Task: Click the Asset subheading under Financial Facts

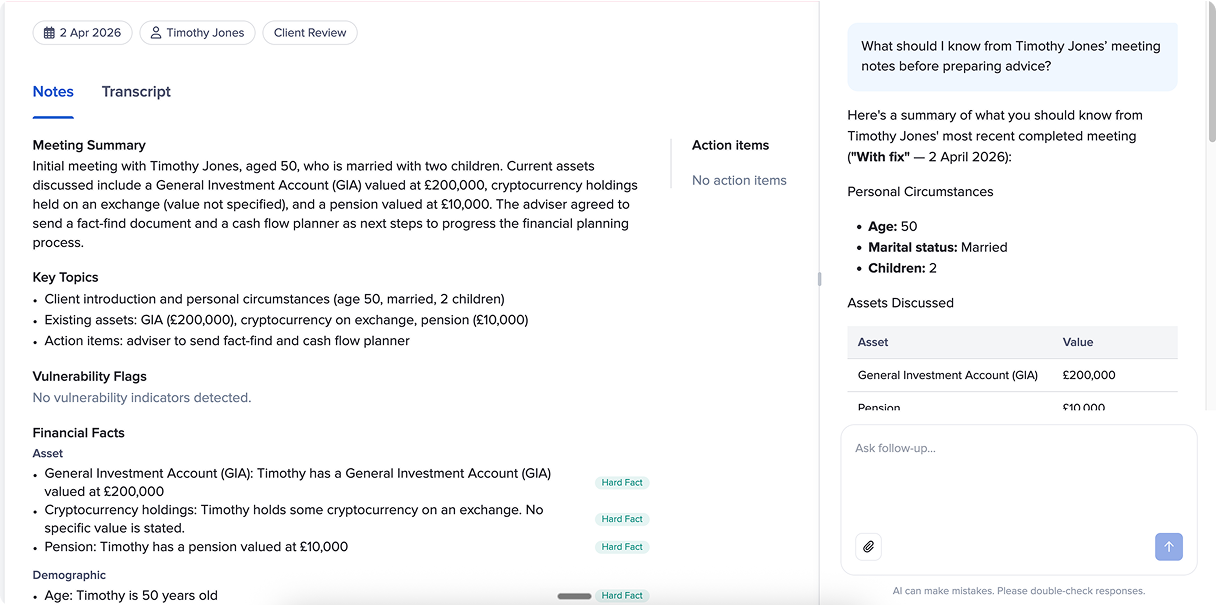Action: [x=48, y=453]
